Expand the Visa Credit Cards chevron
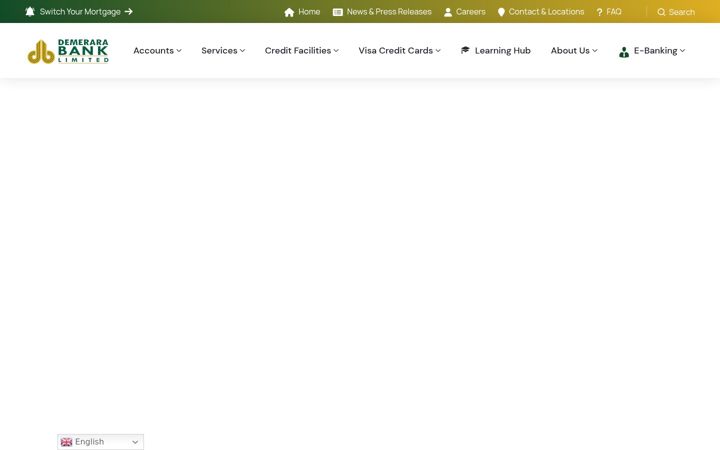This screenshot has width=720, height=450. 438,51
